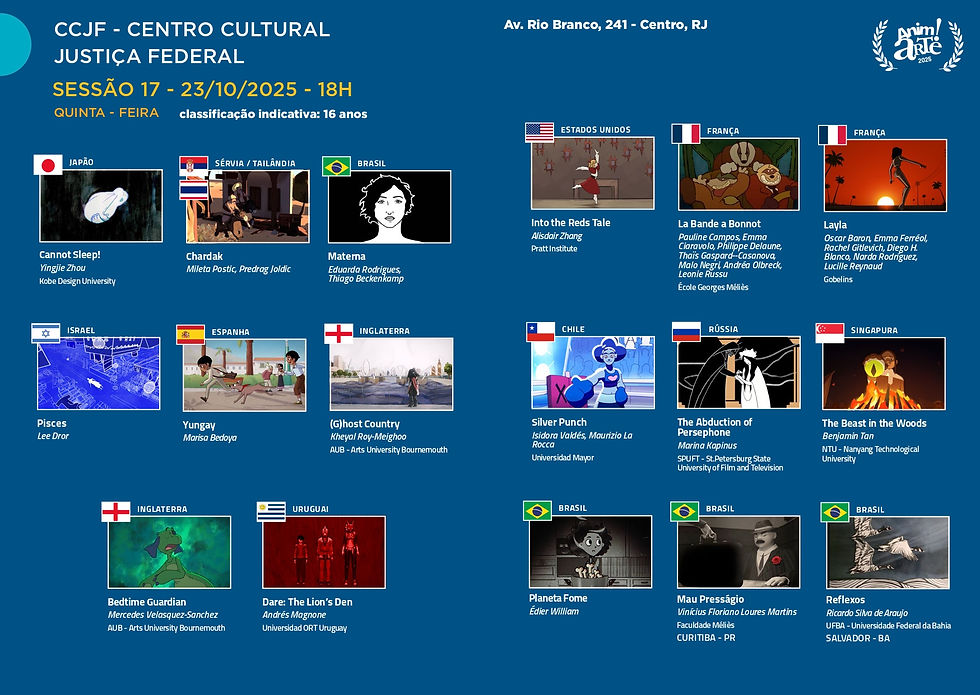This screenshot has width=980, height=695.
Task: Open the Pisces blue thumbnail
Action: tap(99, 374)
